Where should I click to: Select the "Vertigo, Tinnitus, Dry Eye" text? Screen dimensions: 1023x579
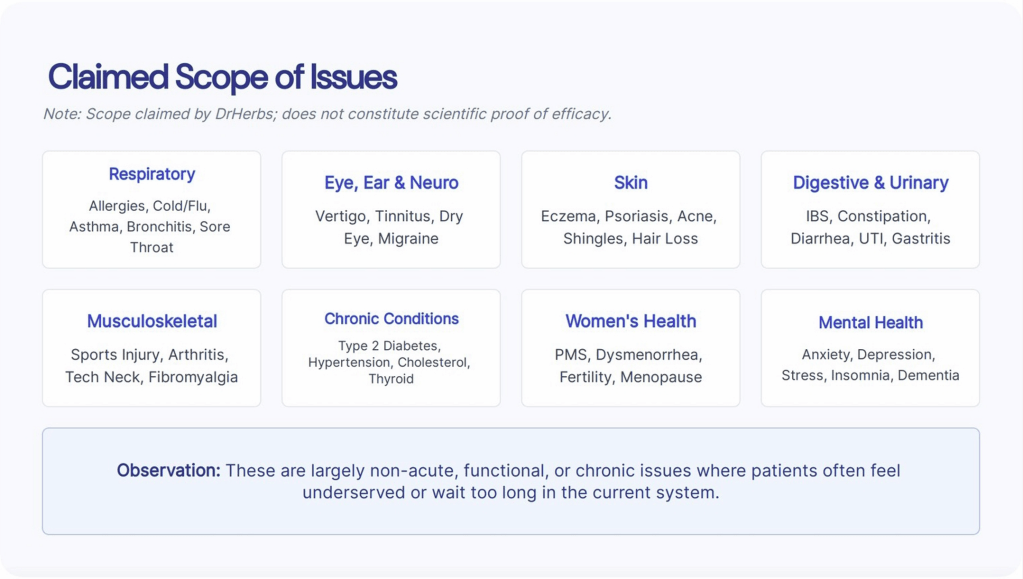pos(391,227)
